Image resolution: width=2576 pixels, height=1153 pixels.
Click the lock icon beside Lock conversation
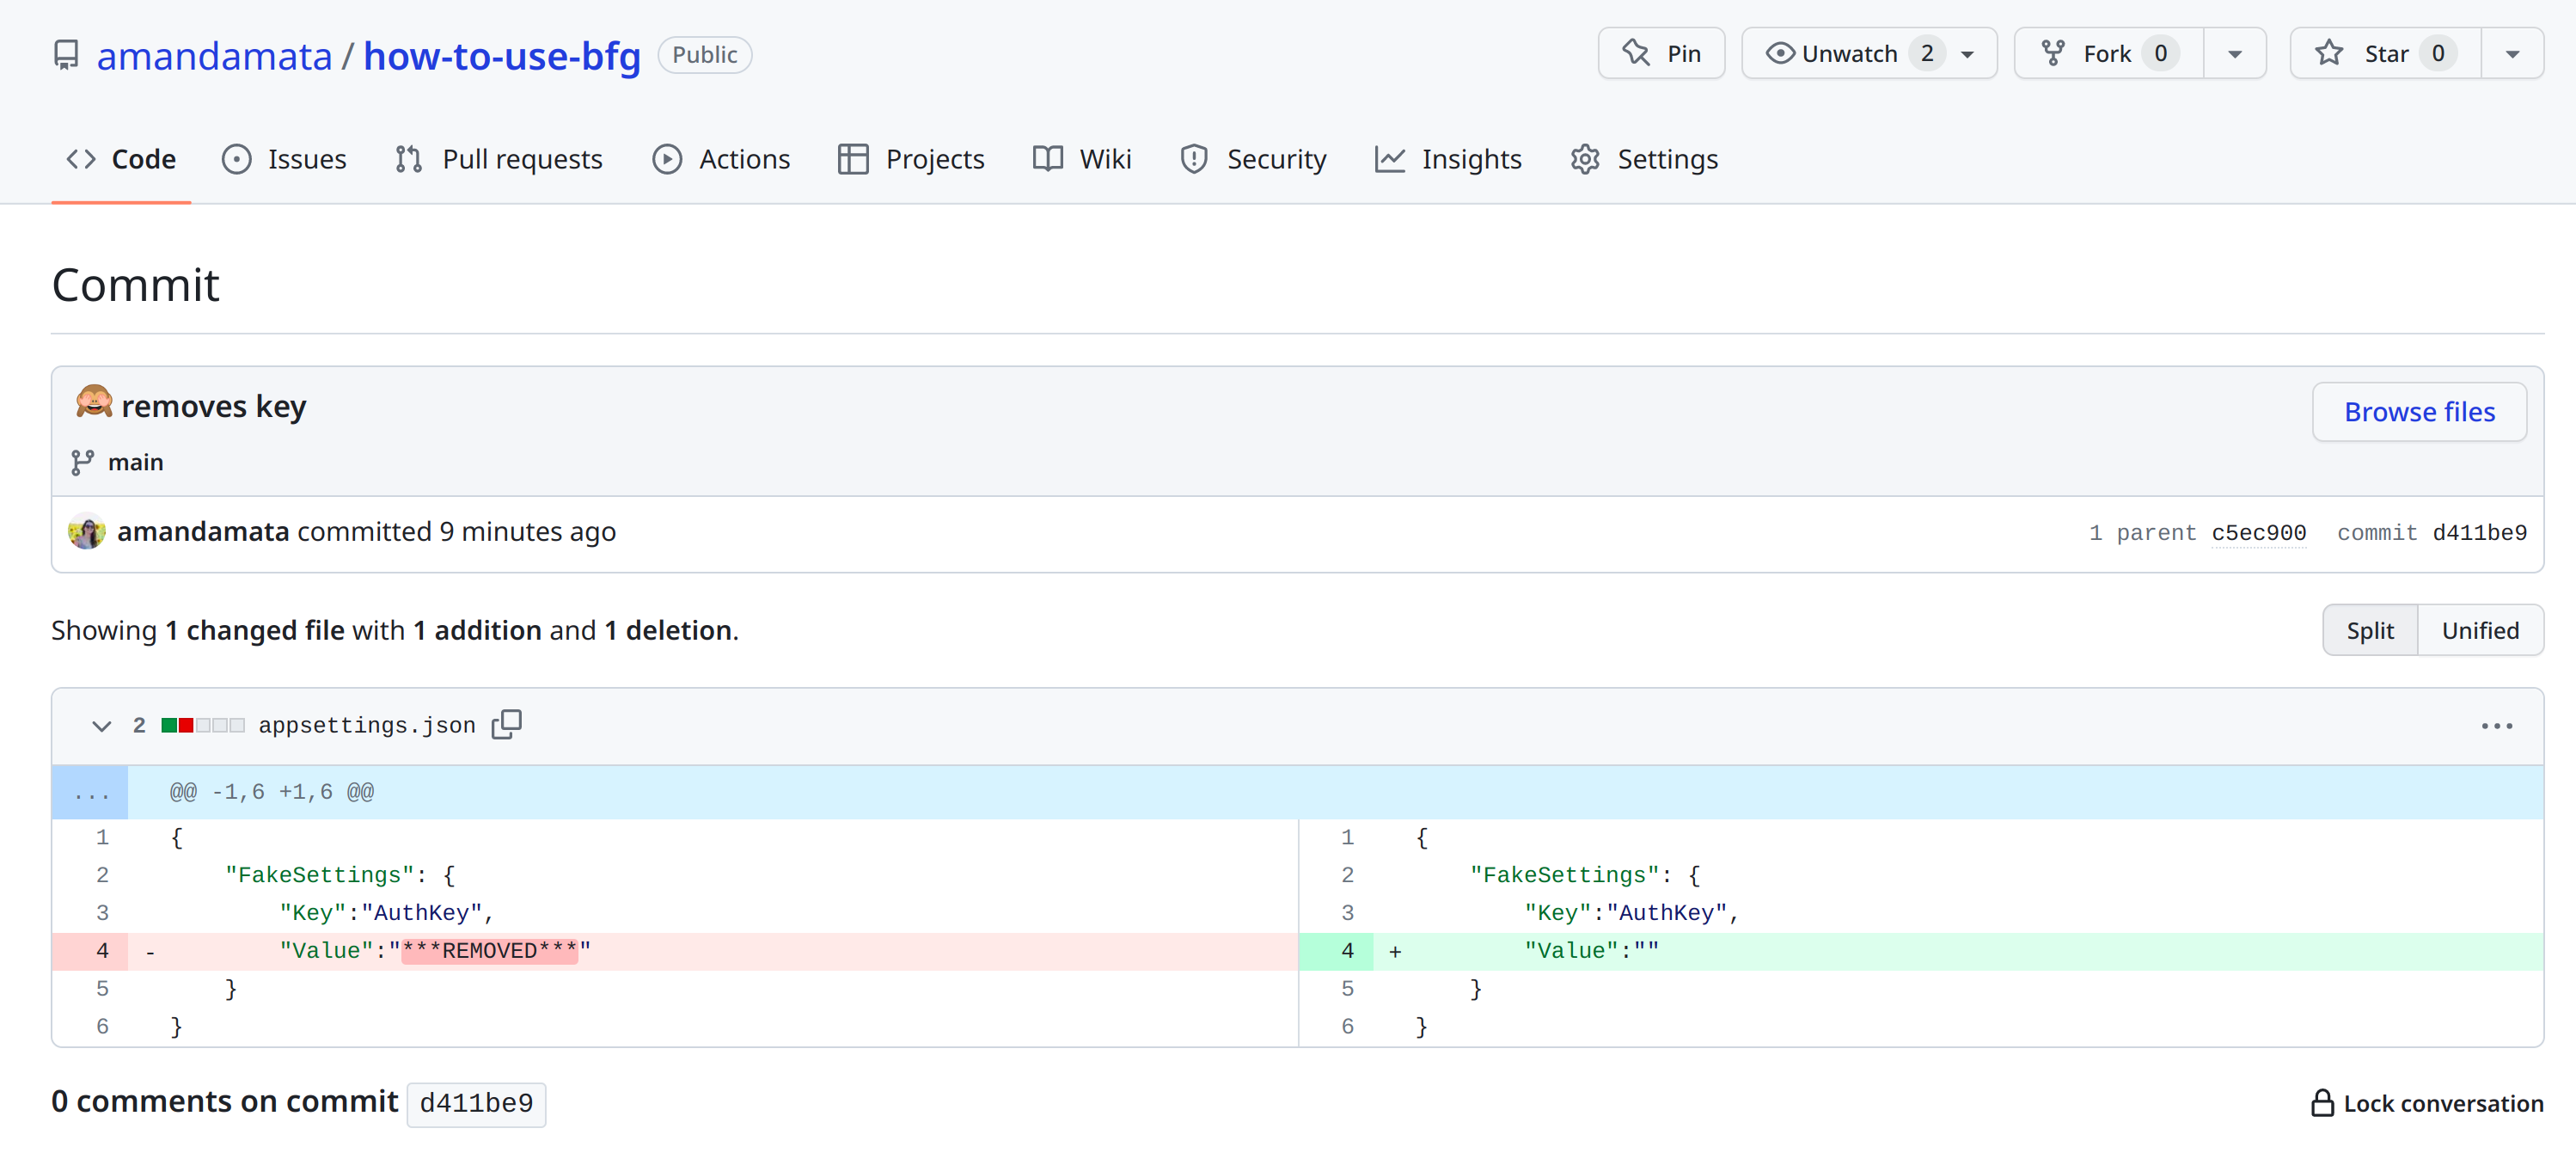coord(2322,1102)
